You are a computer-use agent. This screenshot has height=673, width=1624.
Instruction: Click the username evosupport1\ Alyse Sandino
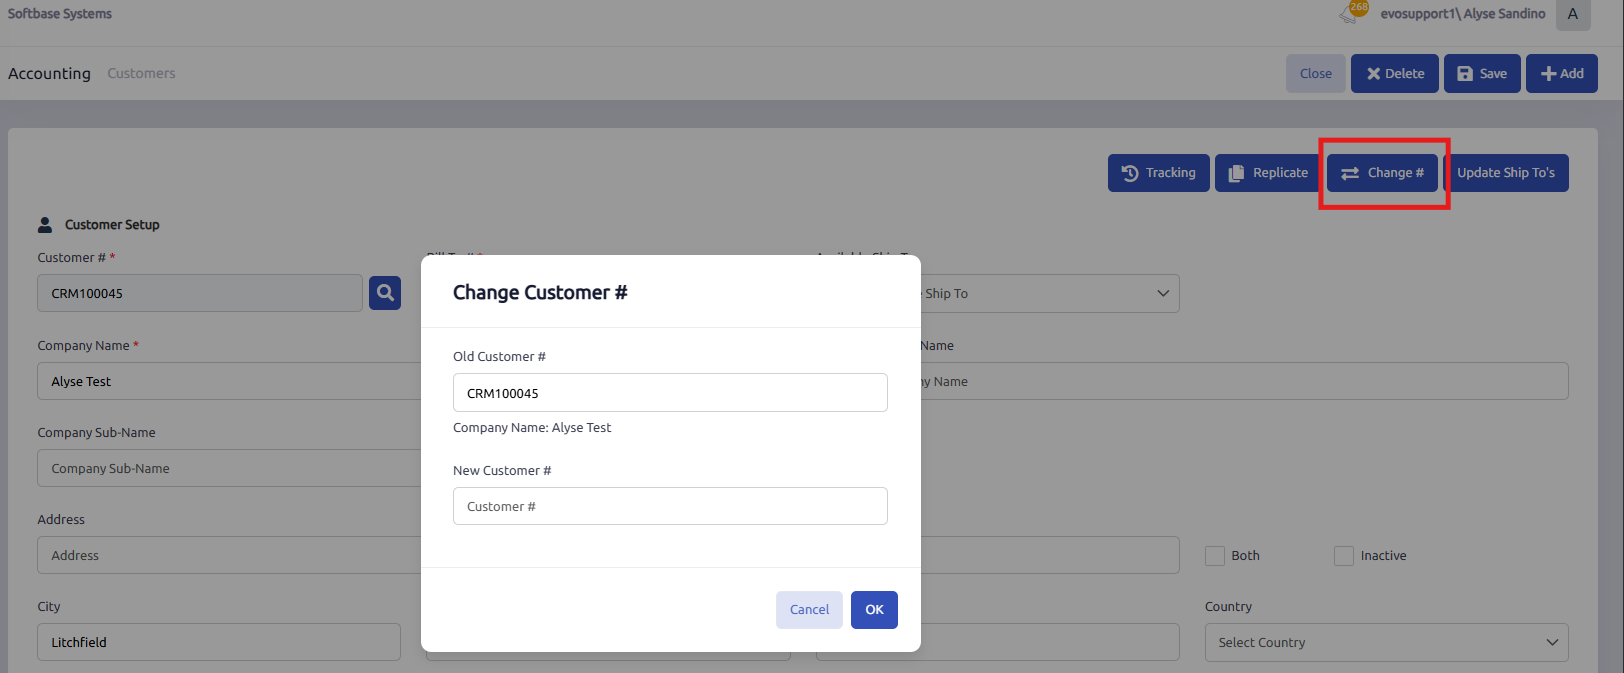click(x=1463, y=14)
